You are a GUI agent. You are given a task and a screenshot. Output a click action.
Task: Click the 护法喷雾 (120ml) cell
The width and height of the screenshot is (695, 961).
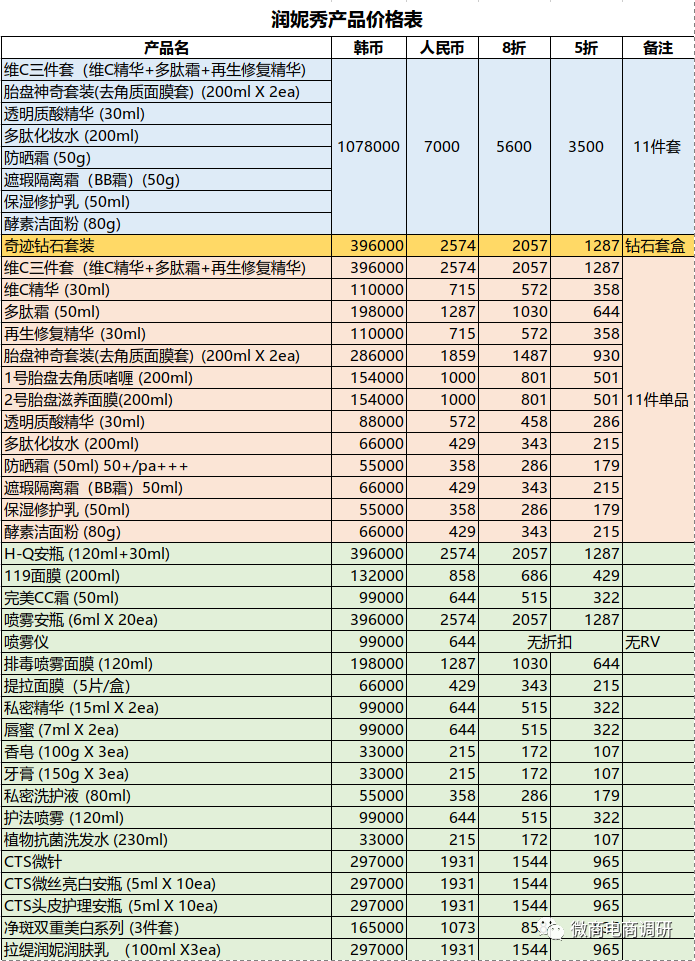tap(166, 818)
